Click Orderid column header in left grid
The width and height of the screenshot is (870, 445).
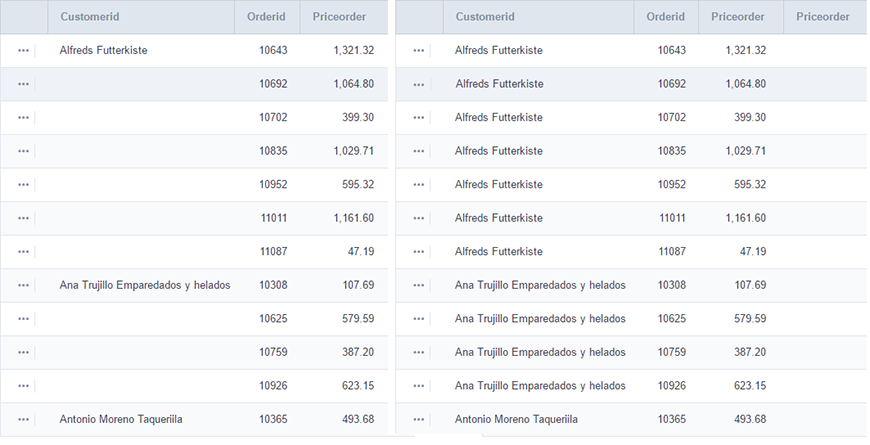coord(266,17)
